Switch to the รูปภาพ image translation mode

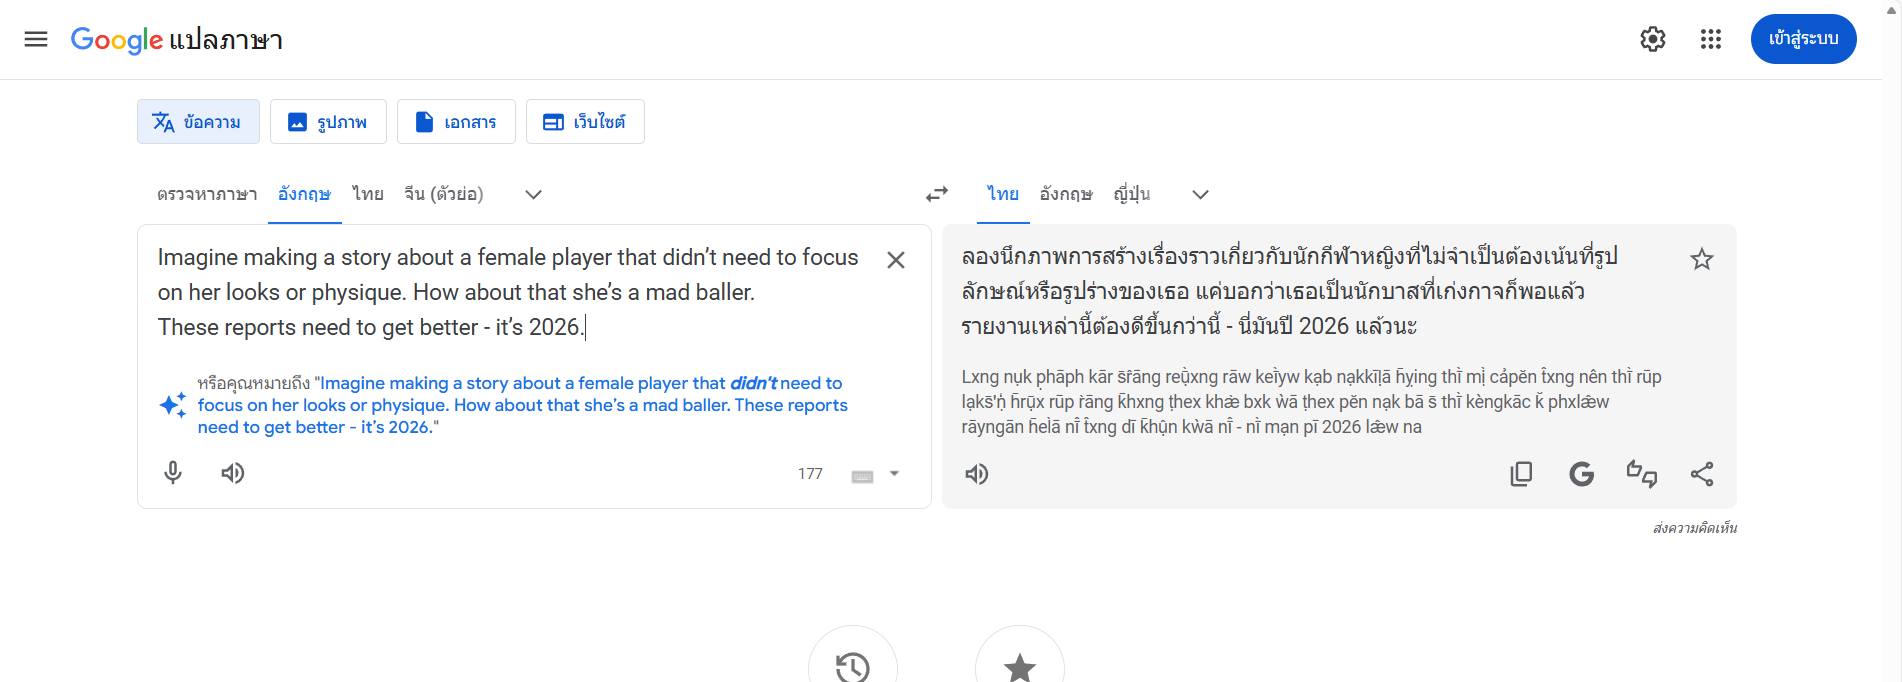pos(327,122)
